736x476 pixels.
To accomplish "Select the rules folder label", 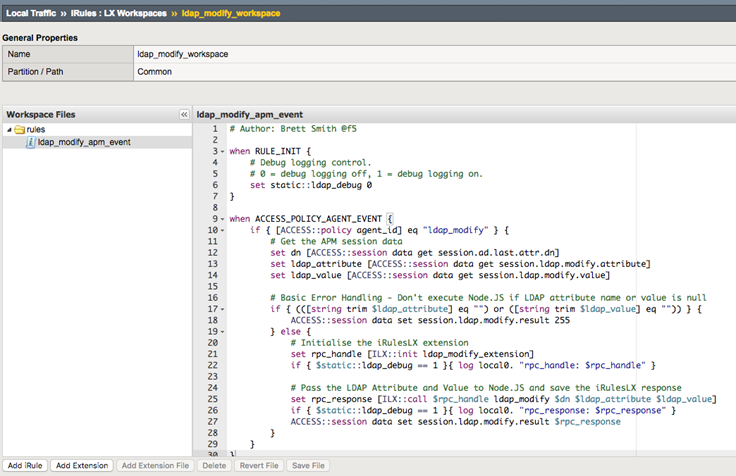I will (x=36, y=129).
